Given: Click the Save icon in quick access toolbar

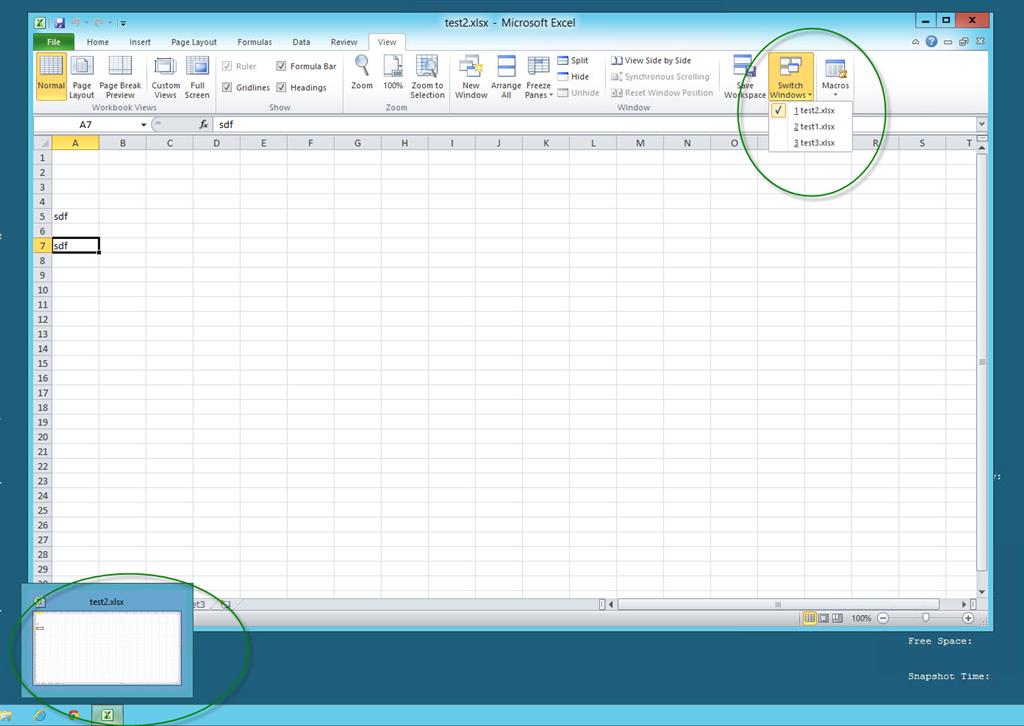Looking at the screenshot, I should 59,23.
